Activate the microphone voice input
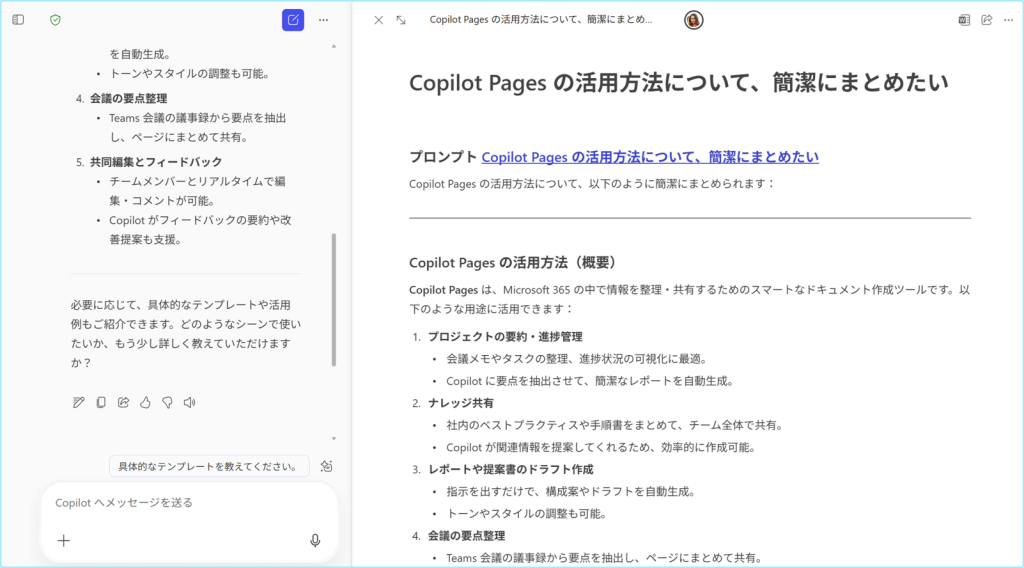This screenshot has width=1024, height=568. [315, 541]
